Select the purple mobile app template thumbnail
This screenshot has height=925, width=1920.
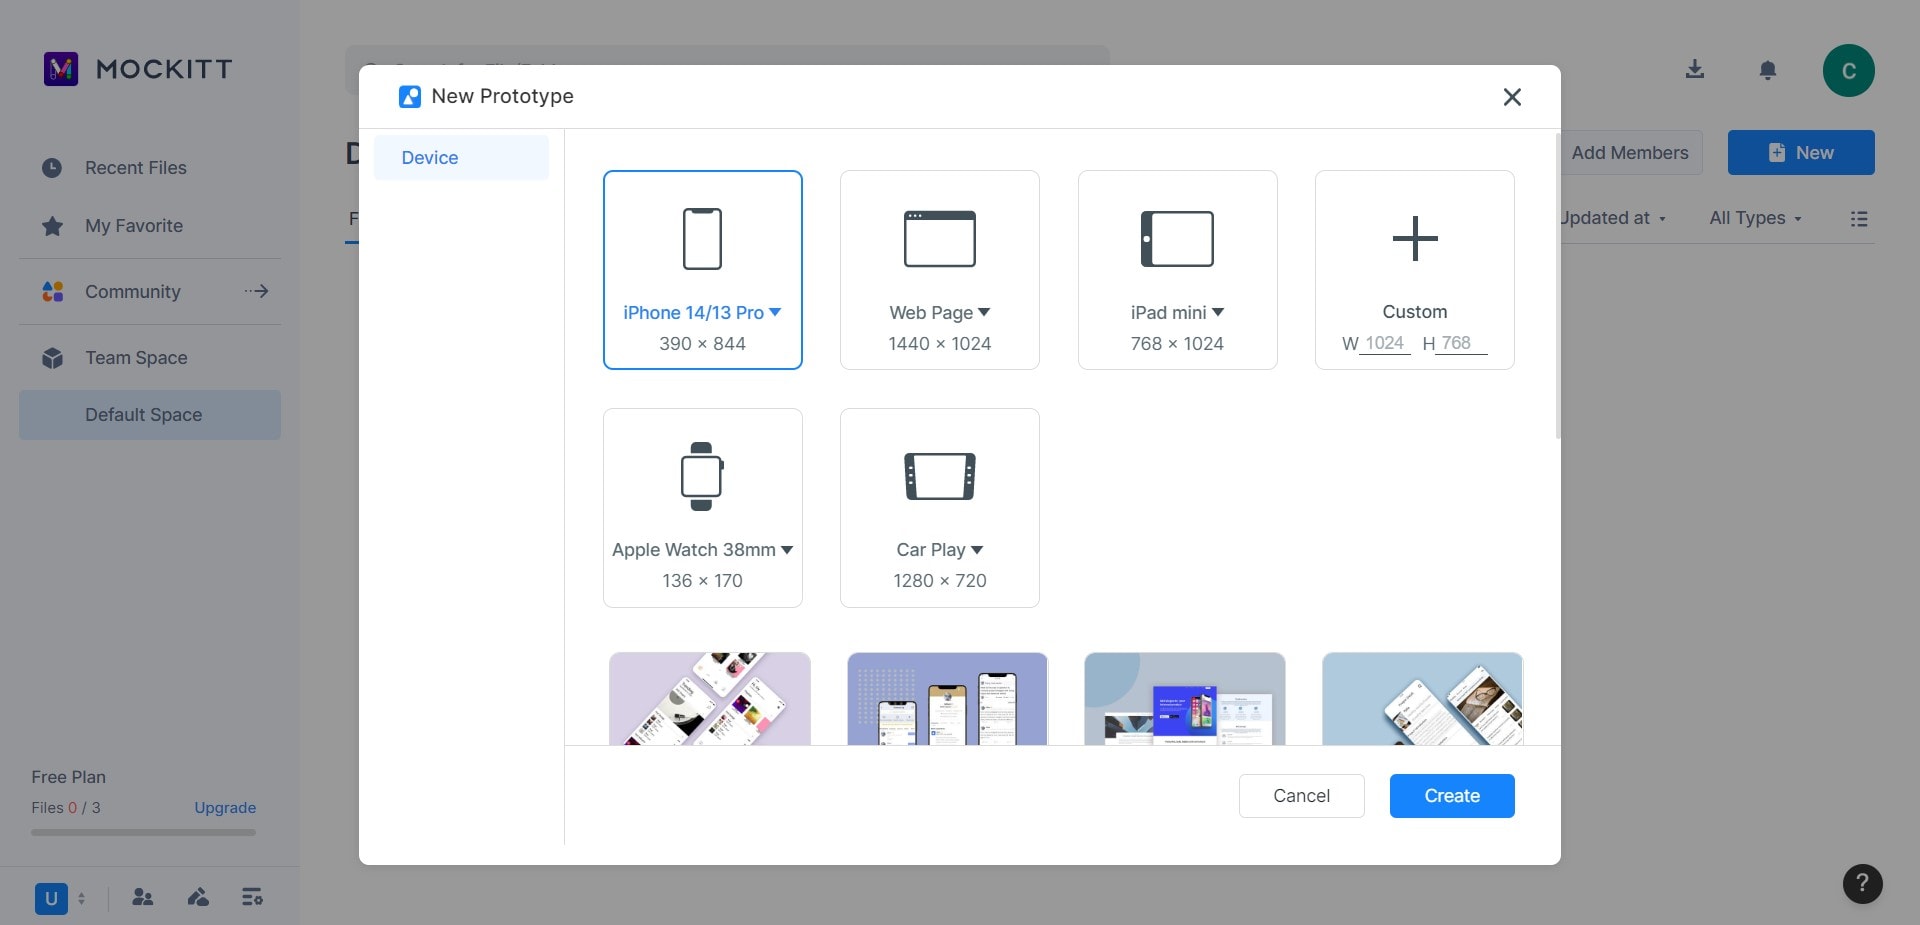pos(710,699)
